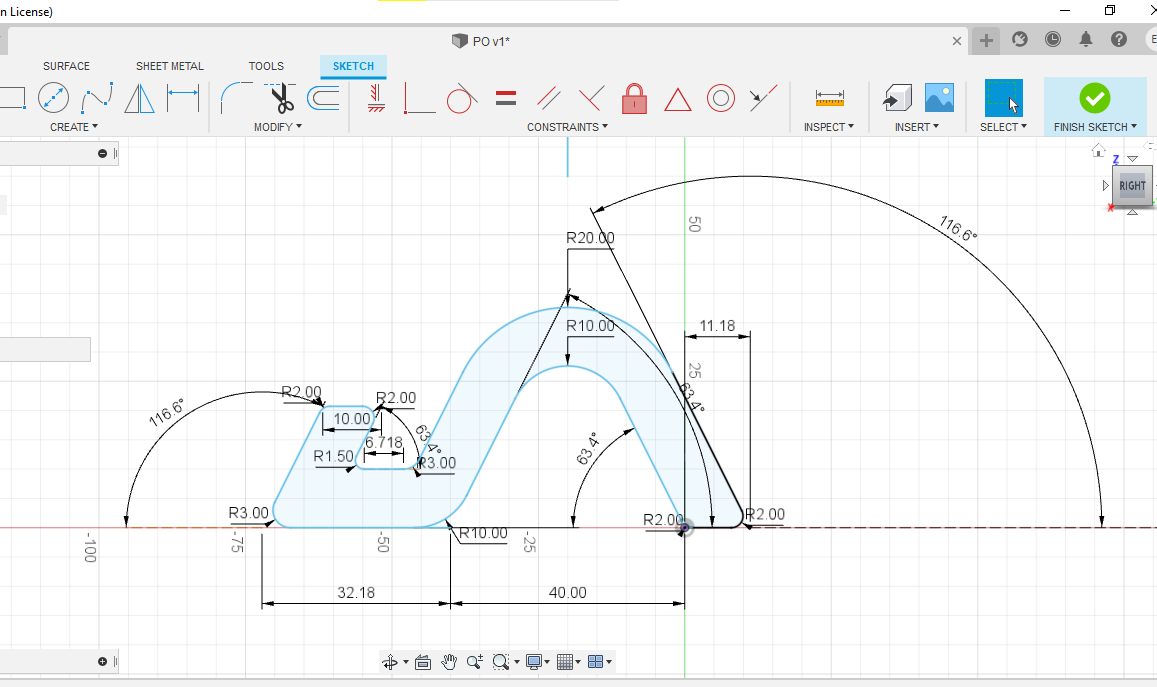Open the MODIFY dropdown menu

[277, 127]
